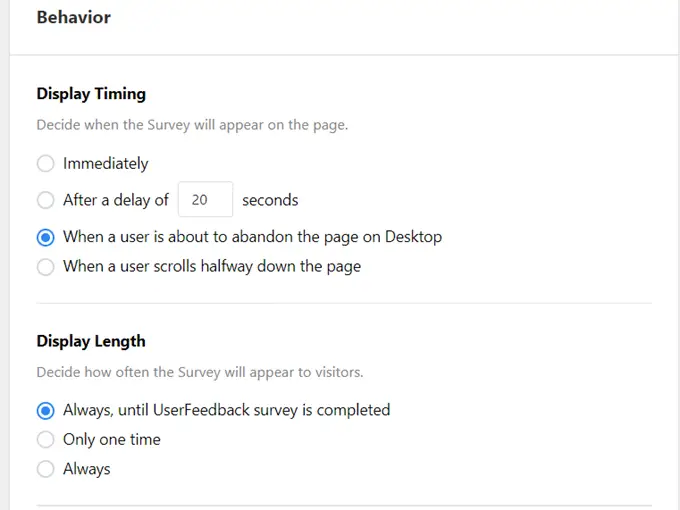The image size is (680, 510).
Task: Click the 'After a delay of' label text
Action: click(x=116, y=200)
